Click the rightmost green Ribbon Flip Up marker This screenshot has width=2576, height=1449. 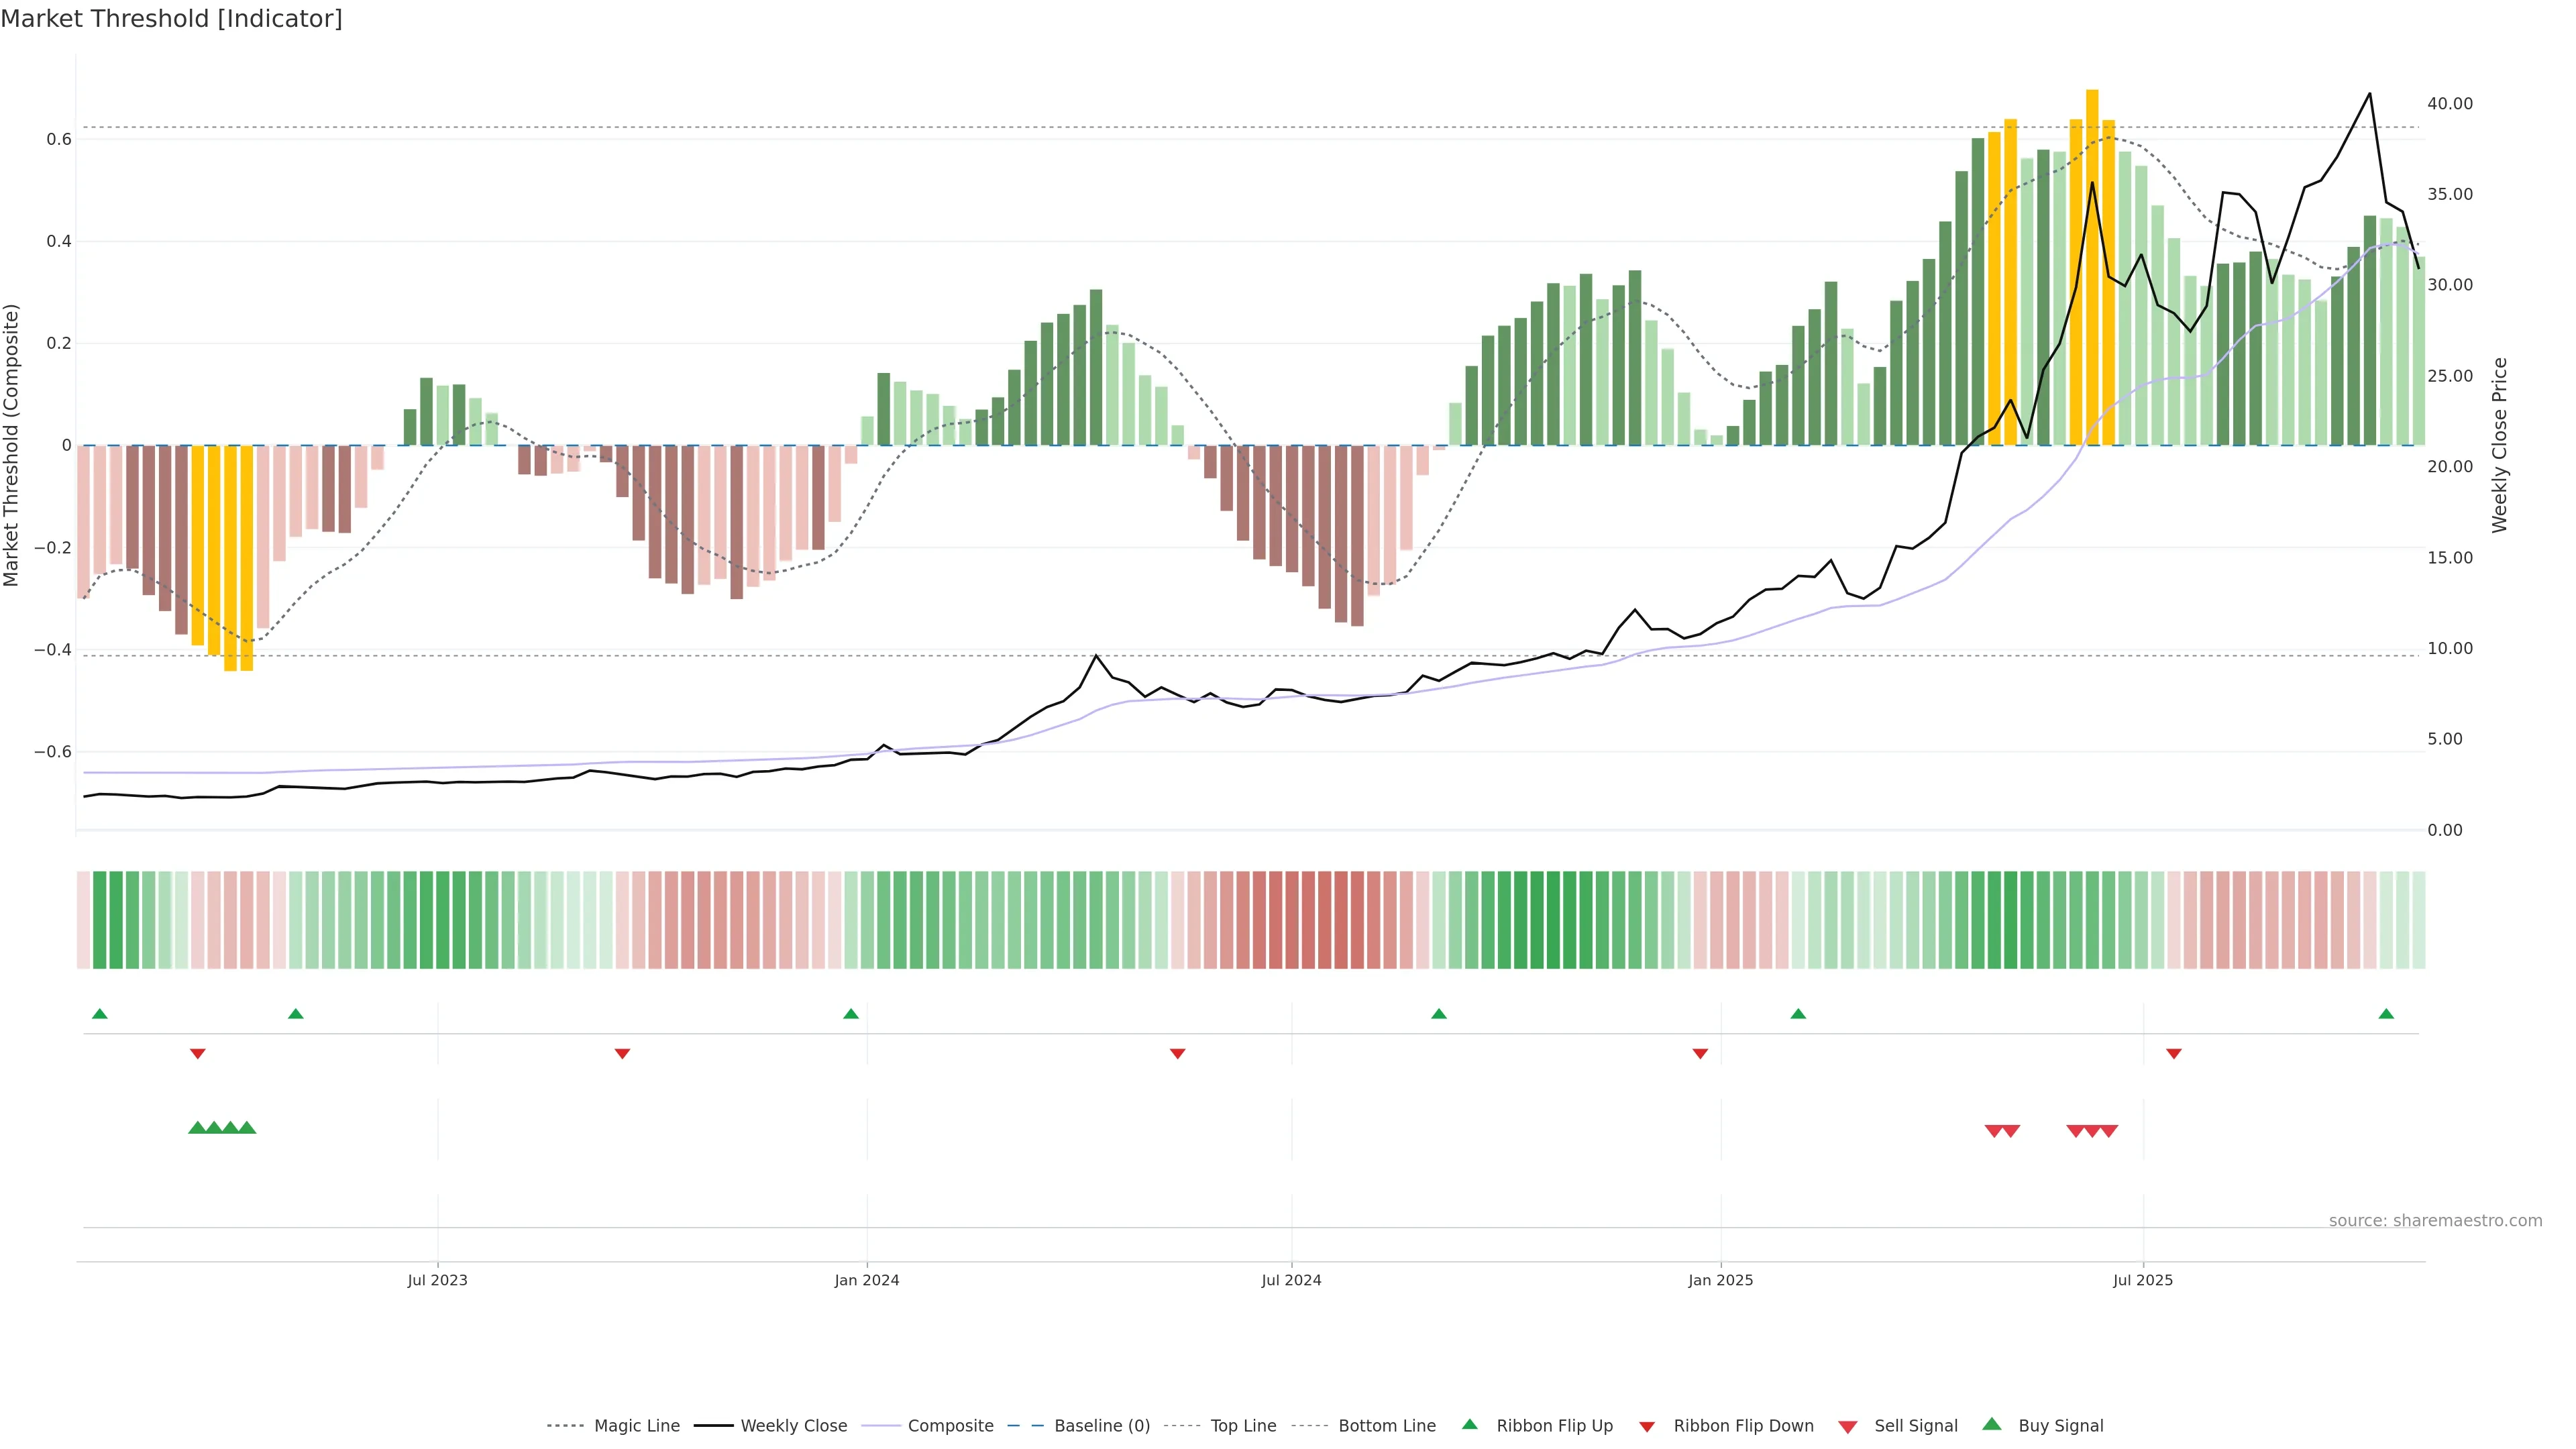pos(2386,1014)
